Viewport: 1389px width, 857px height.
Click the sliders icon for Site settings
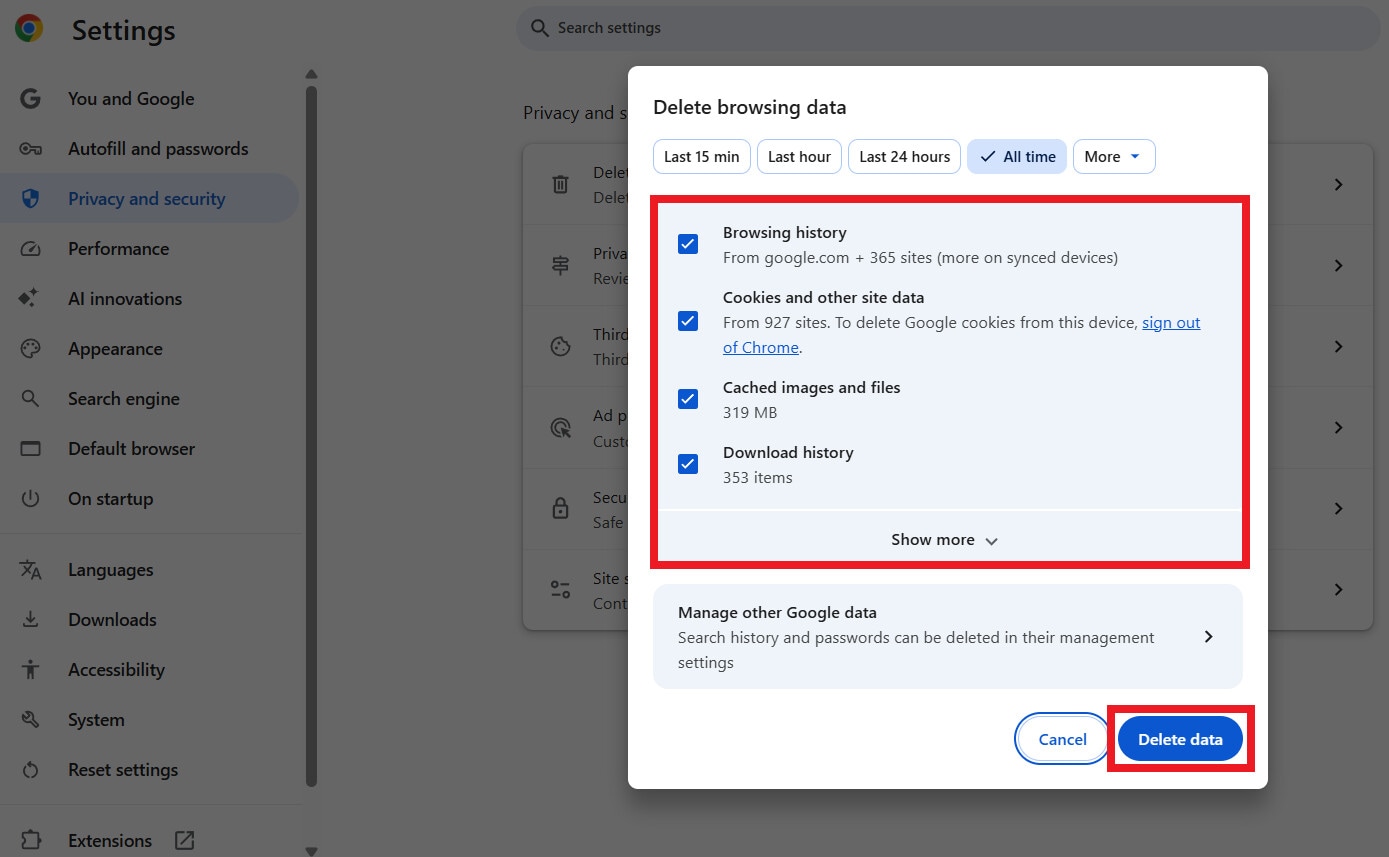click(560, 589)
